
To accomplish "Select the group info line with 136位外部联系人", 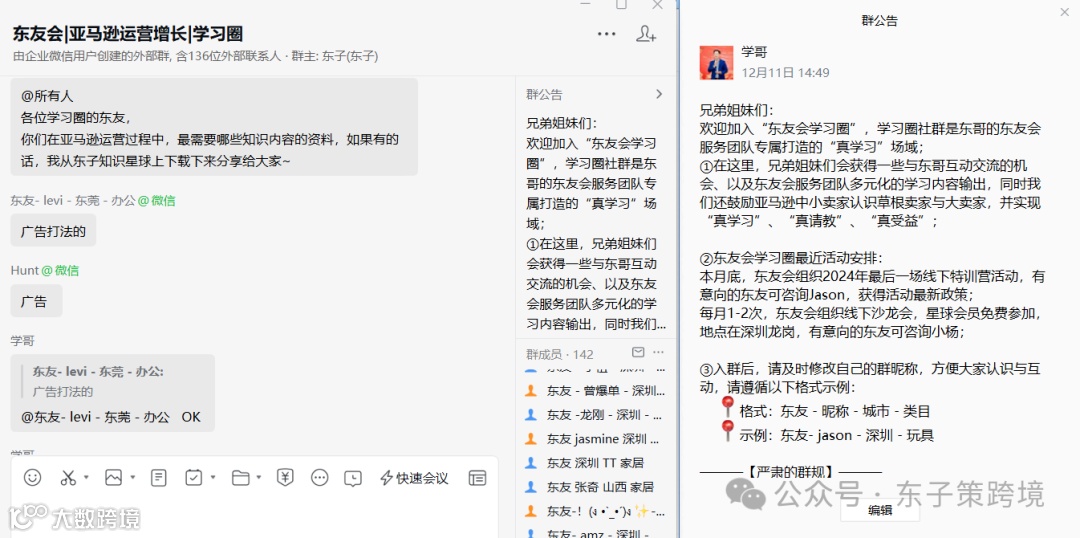I will pyautogui.click(x=196, y=56).
